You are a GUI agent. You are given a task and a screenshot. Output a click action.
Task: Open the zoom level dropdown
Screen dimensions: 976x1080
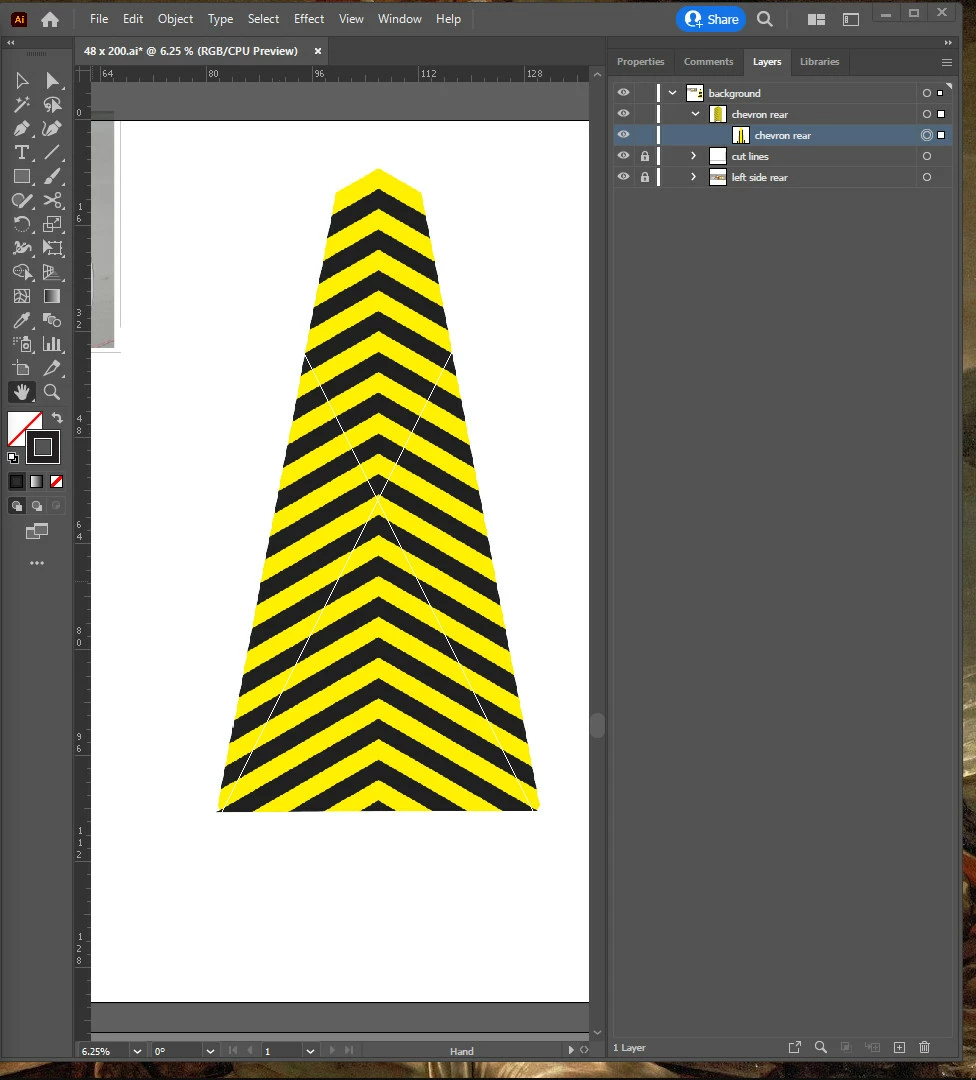click(x=137, y=1051)
